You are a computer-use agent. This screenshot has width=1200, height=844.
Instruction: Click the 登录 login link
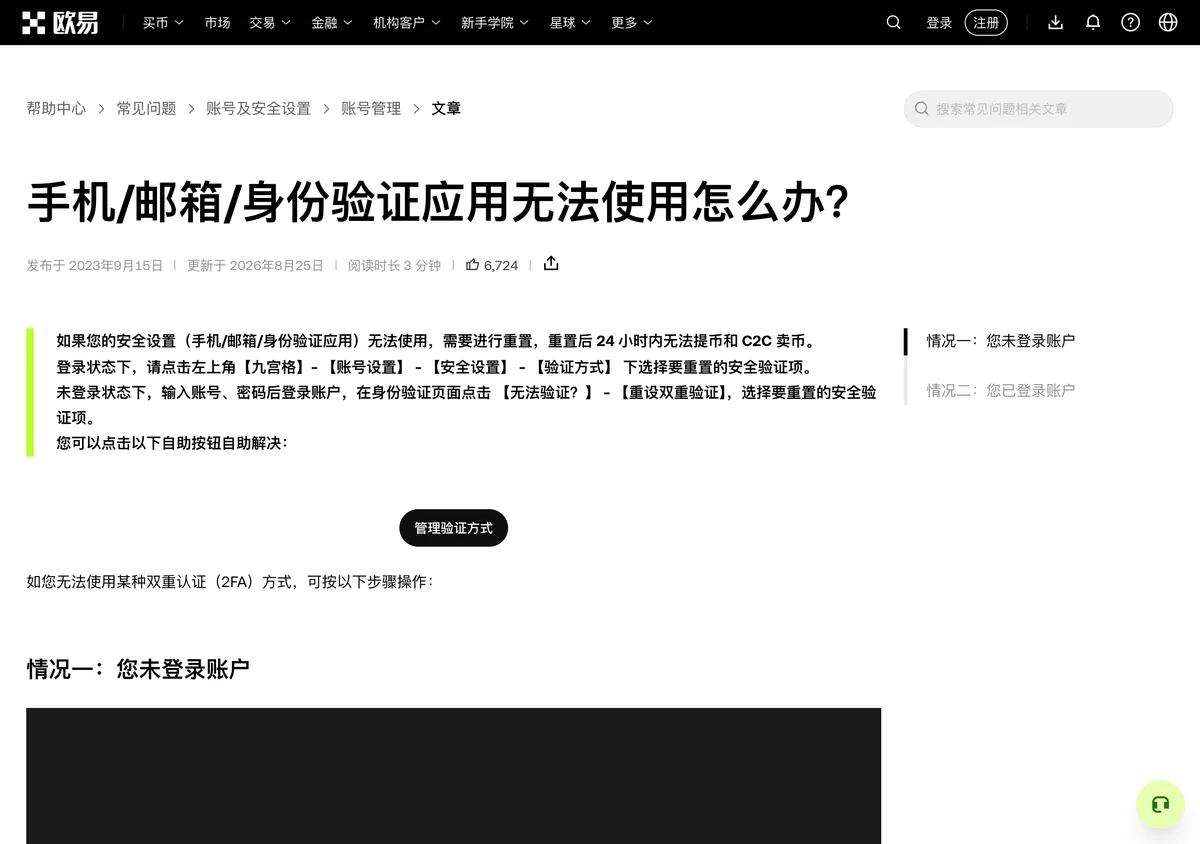(x=939, y=22)
